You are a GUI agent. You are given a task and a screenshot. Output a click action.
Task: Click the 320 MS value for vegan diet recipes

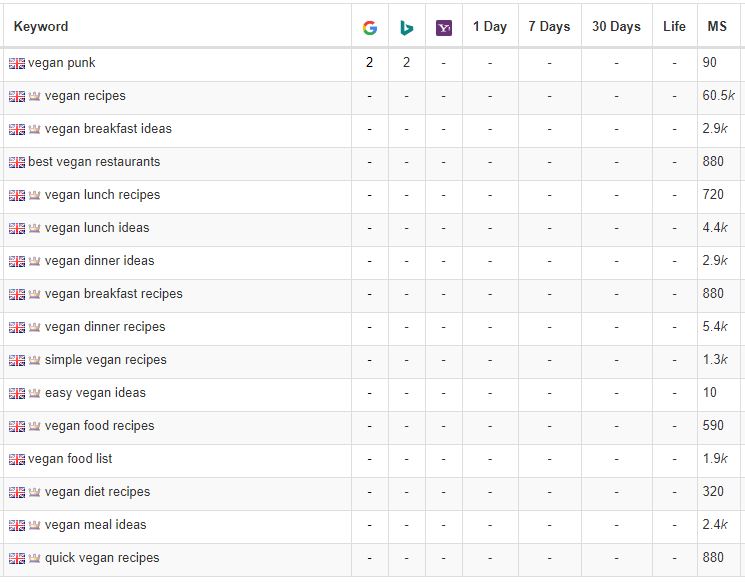point(713,492)
